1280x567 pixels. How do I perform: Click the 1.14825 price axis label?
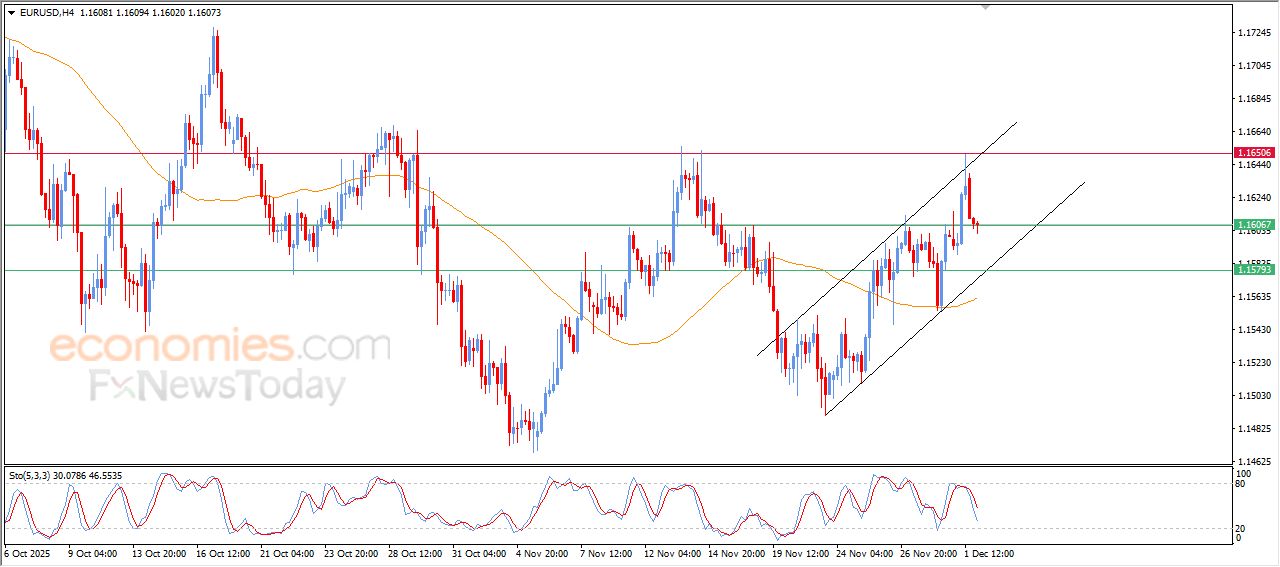(x=1255, y=429)
